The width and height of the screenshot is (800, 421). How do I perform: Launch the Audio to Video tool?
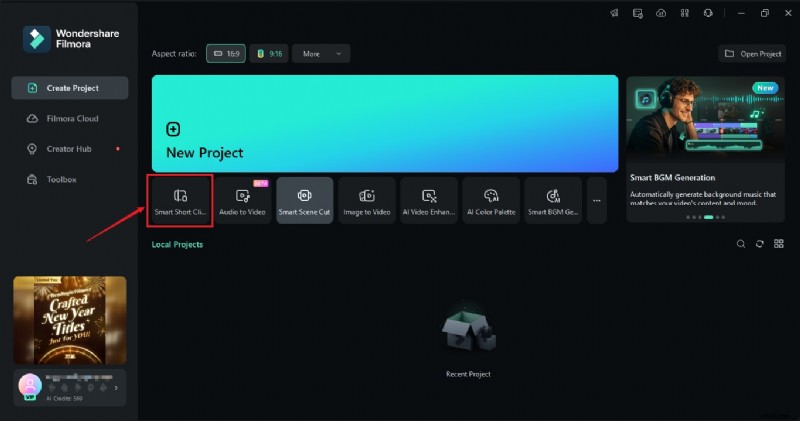242,200
